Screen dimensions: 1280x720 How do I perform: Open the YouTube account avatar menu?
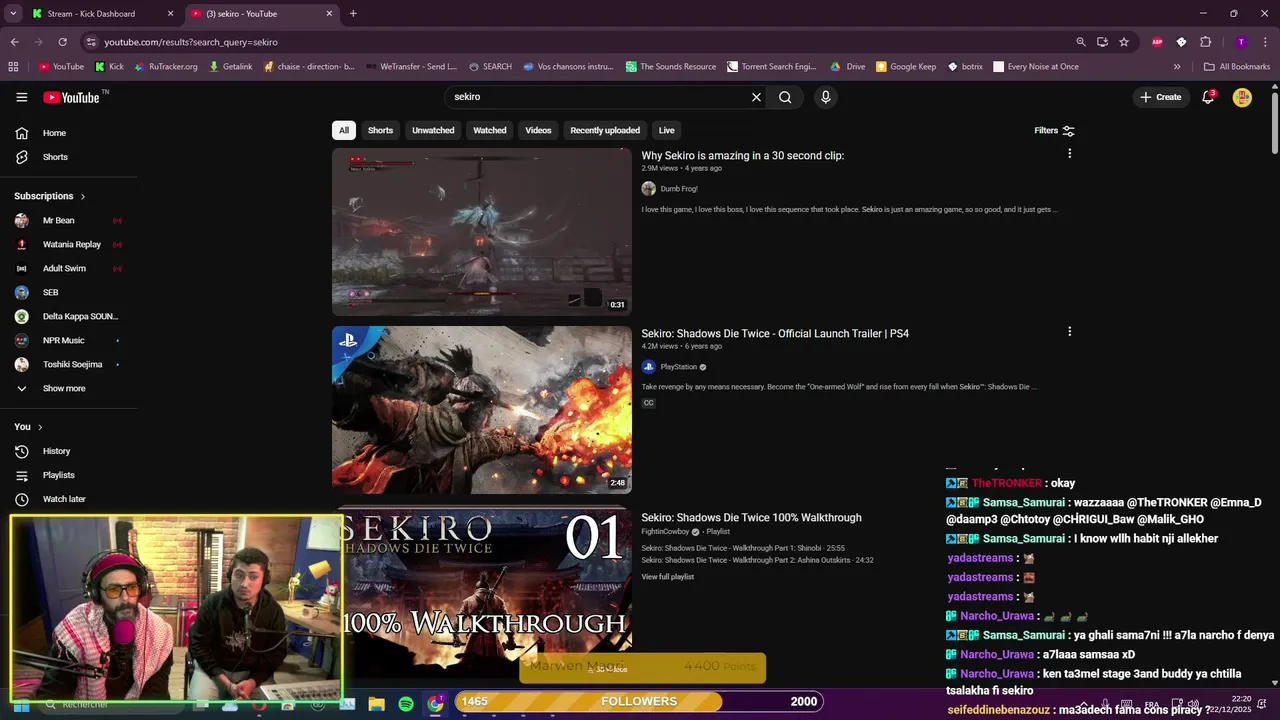tap(1242, 97)
